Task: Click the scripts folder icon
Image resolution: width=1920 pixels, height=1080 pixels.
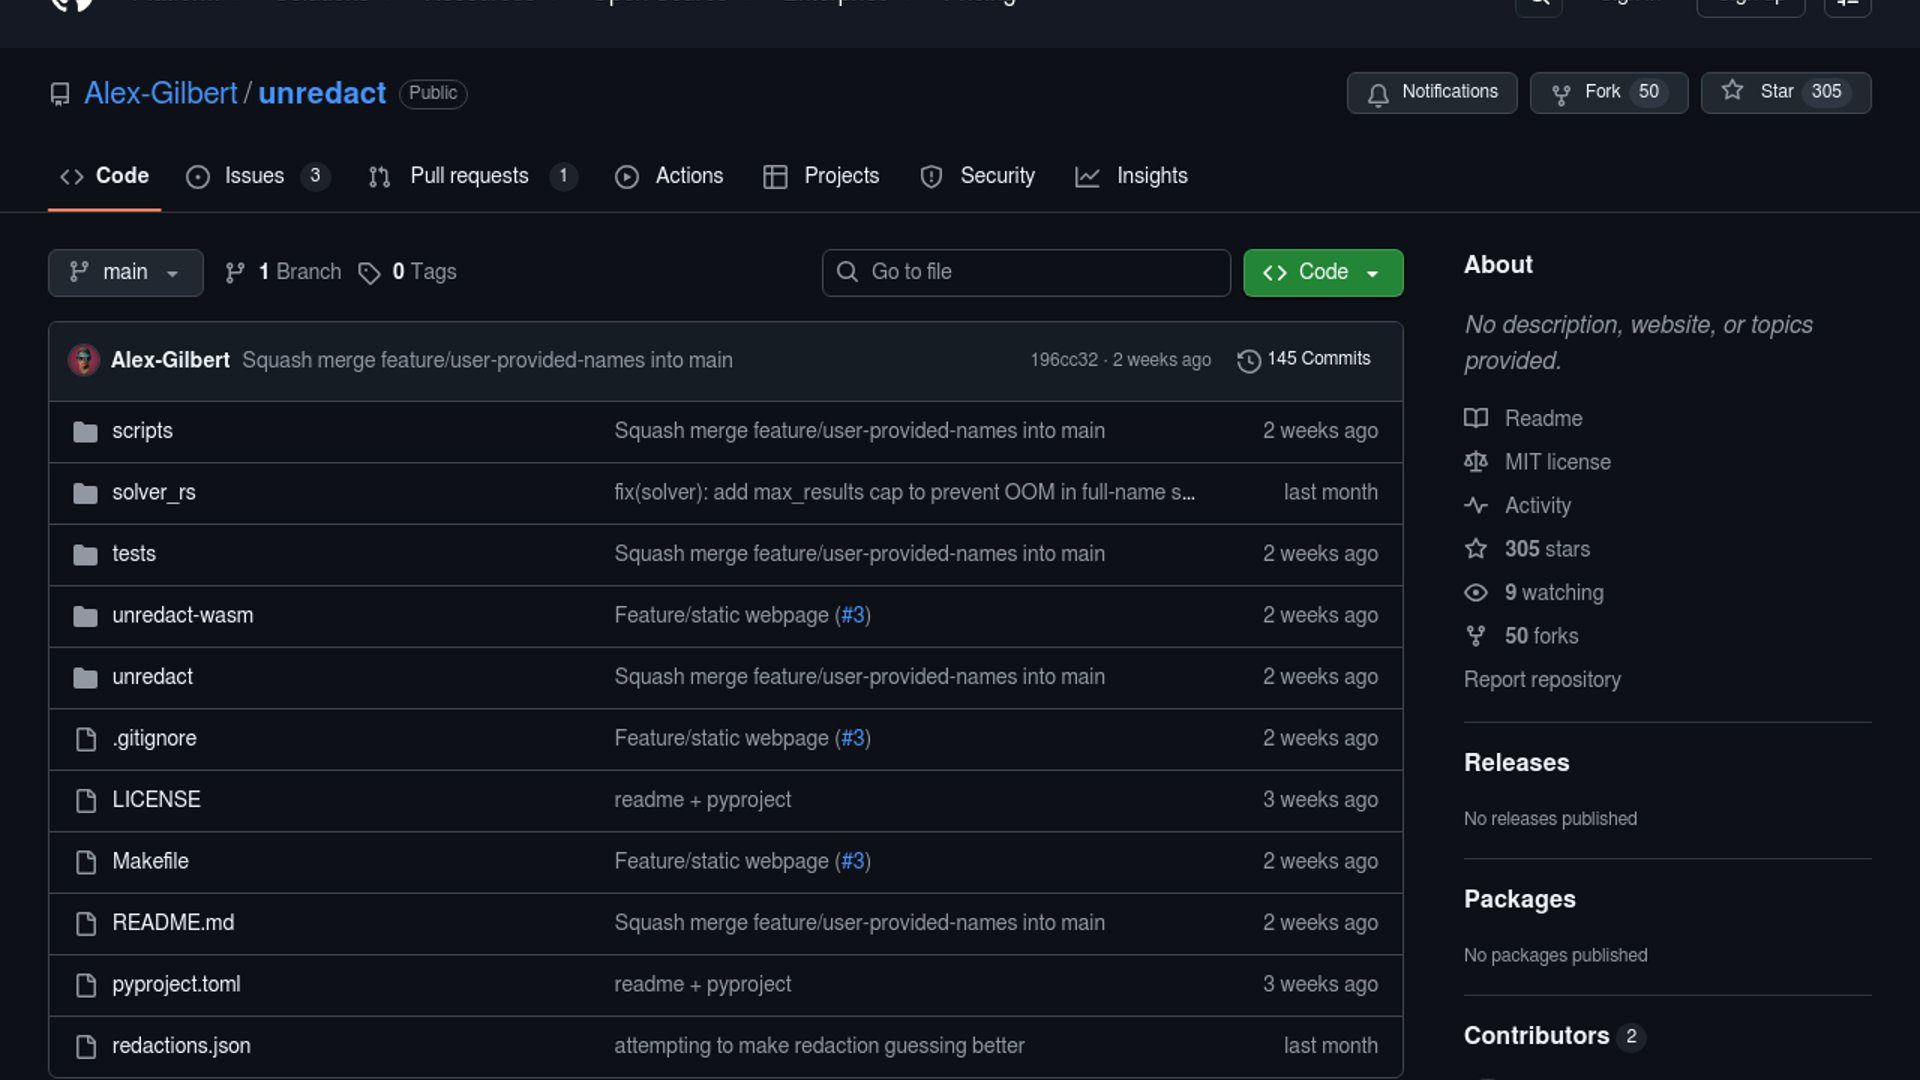Action: pyautogui.click(x=85, y=432)
